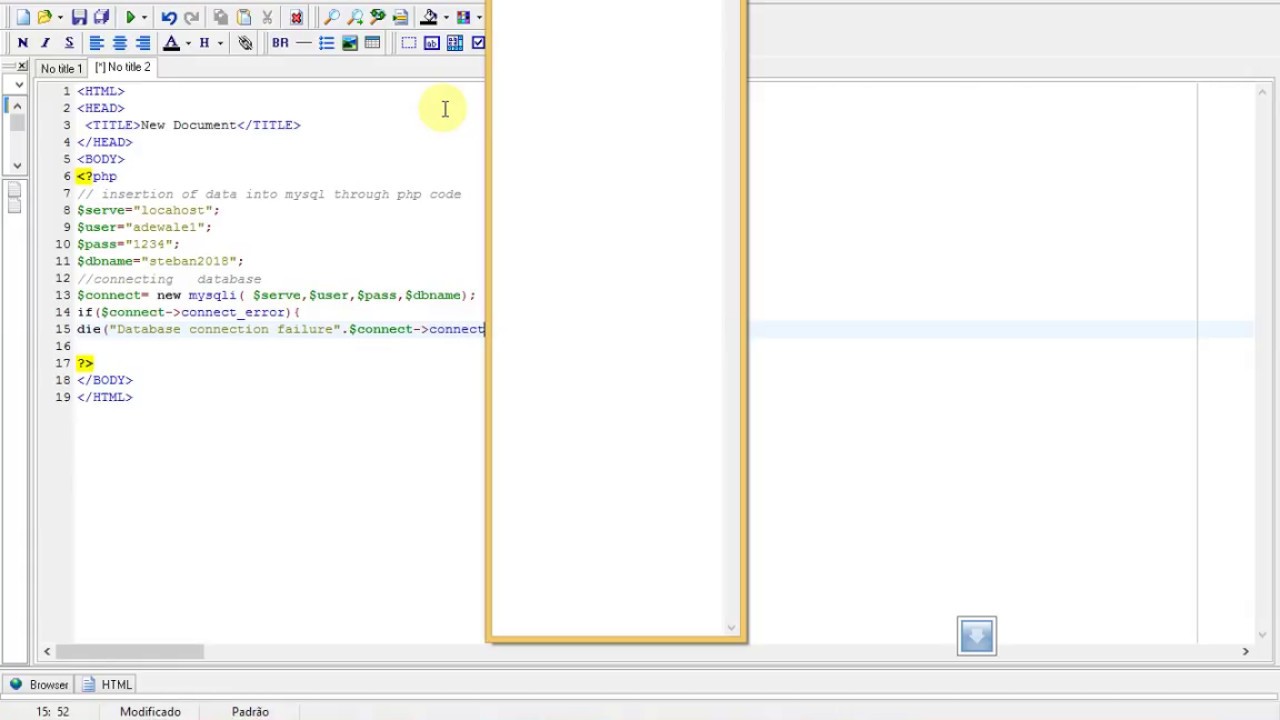Expand the Open file dropdown arrow

coord(60,17)
